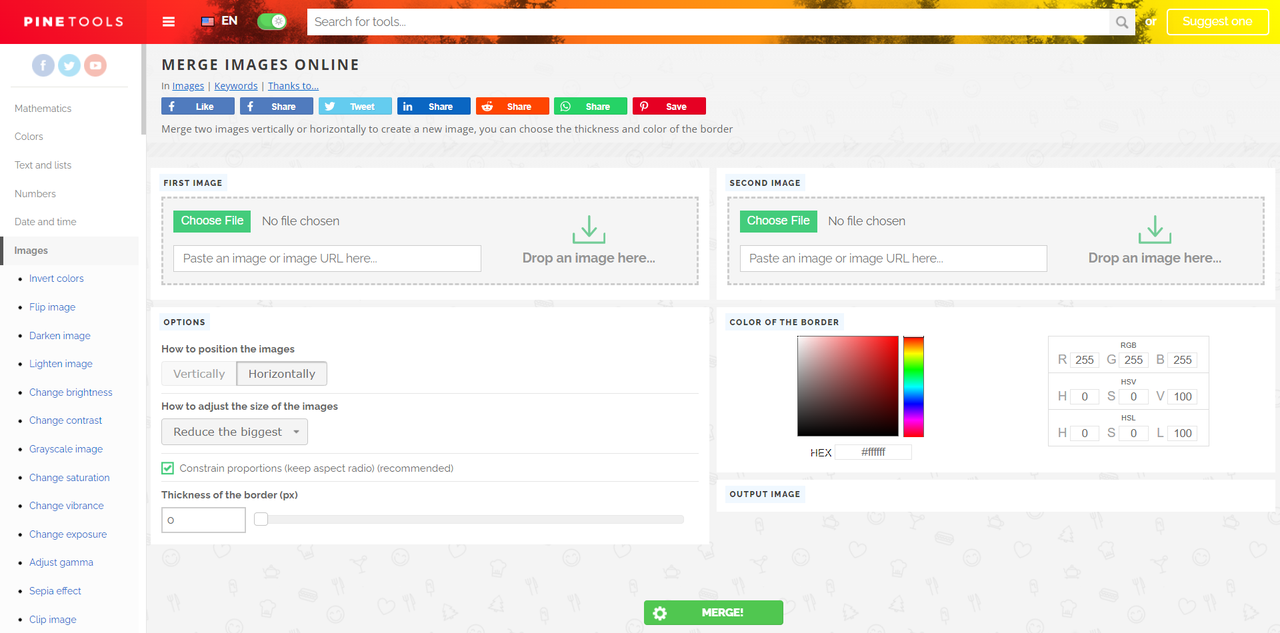Open Darken image tool link

[x=60, y=336]
